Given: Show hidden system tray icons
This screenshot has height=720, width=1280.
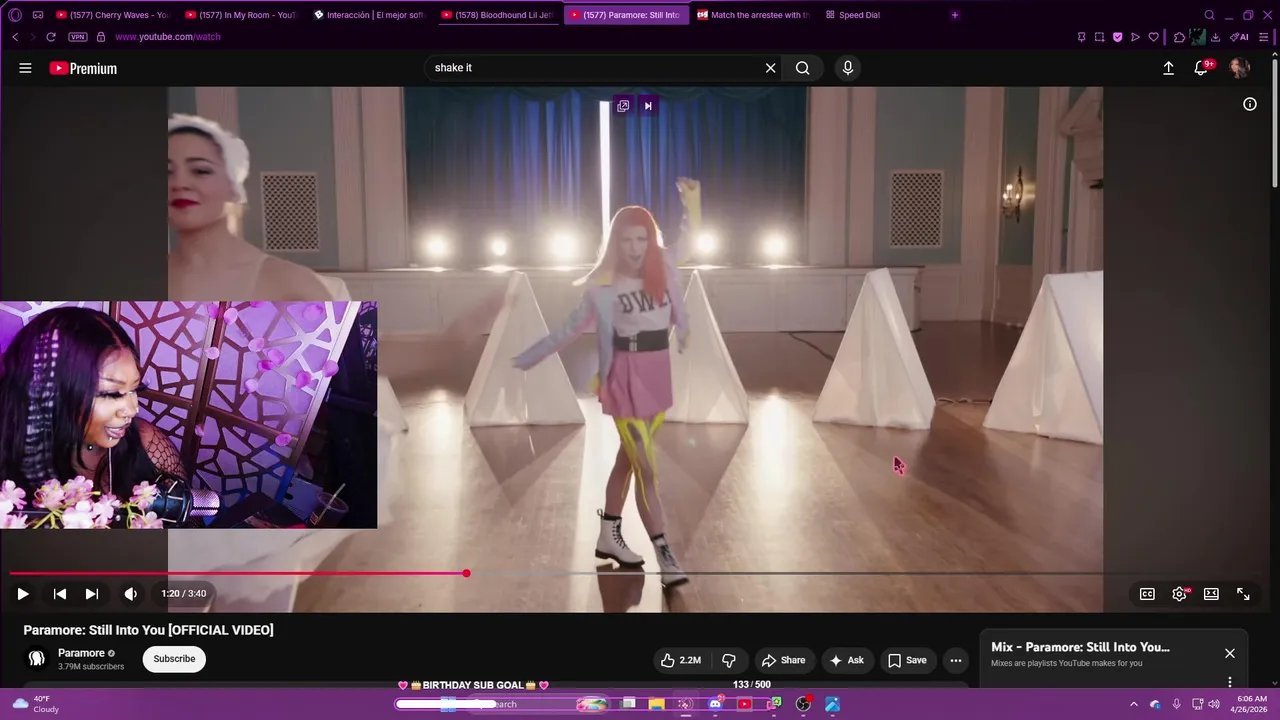Looking at the screenshot, I should pos(1133,704).
